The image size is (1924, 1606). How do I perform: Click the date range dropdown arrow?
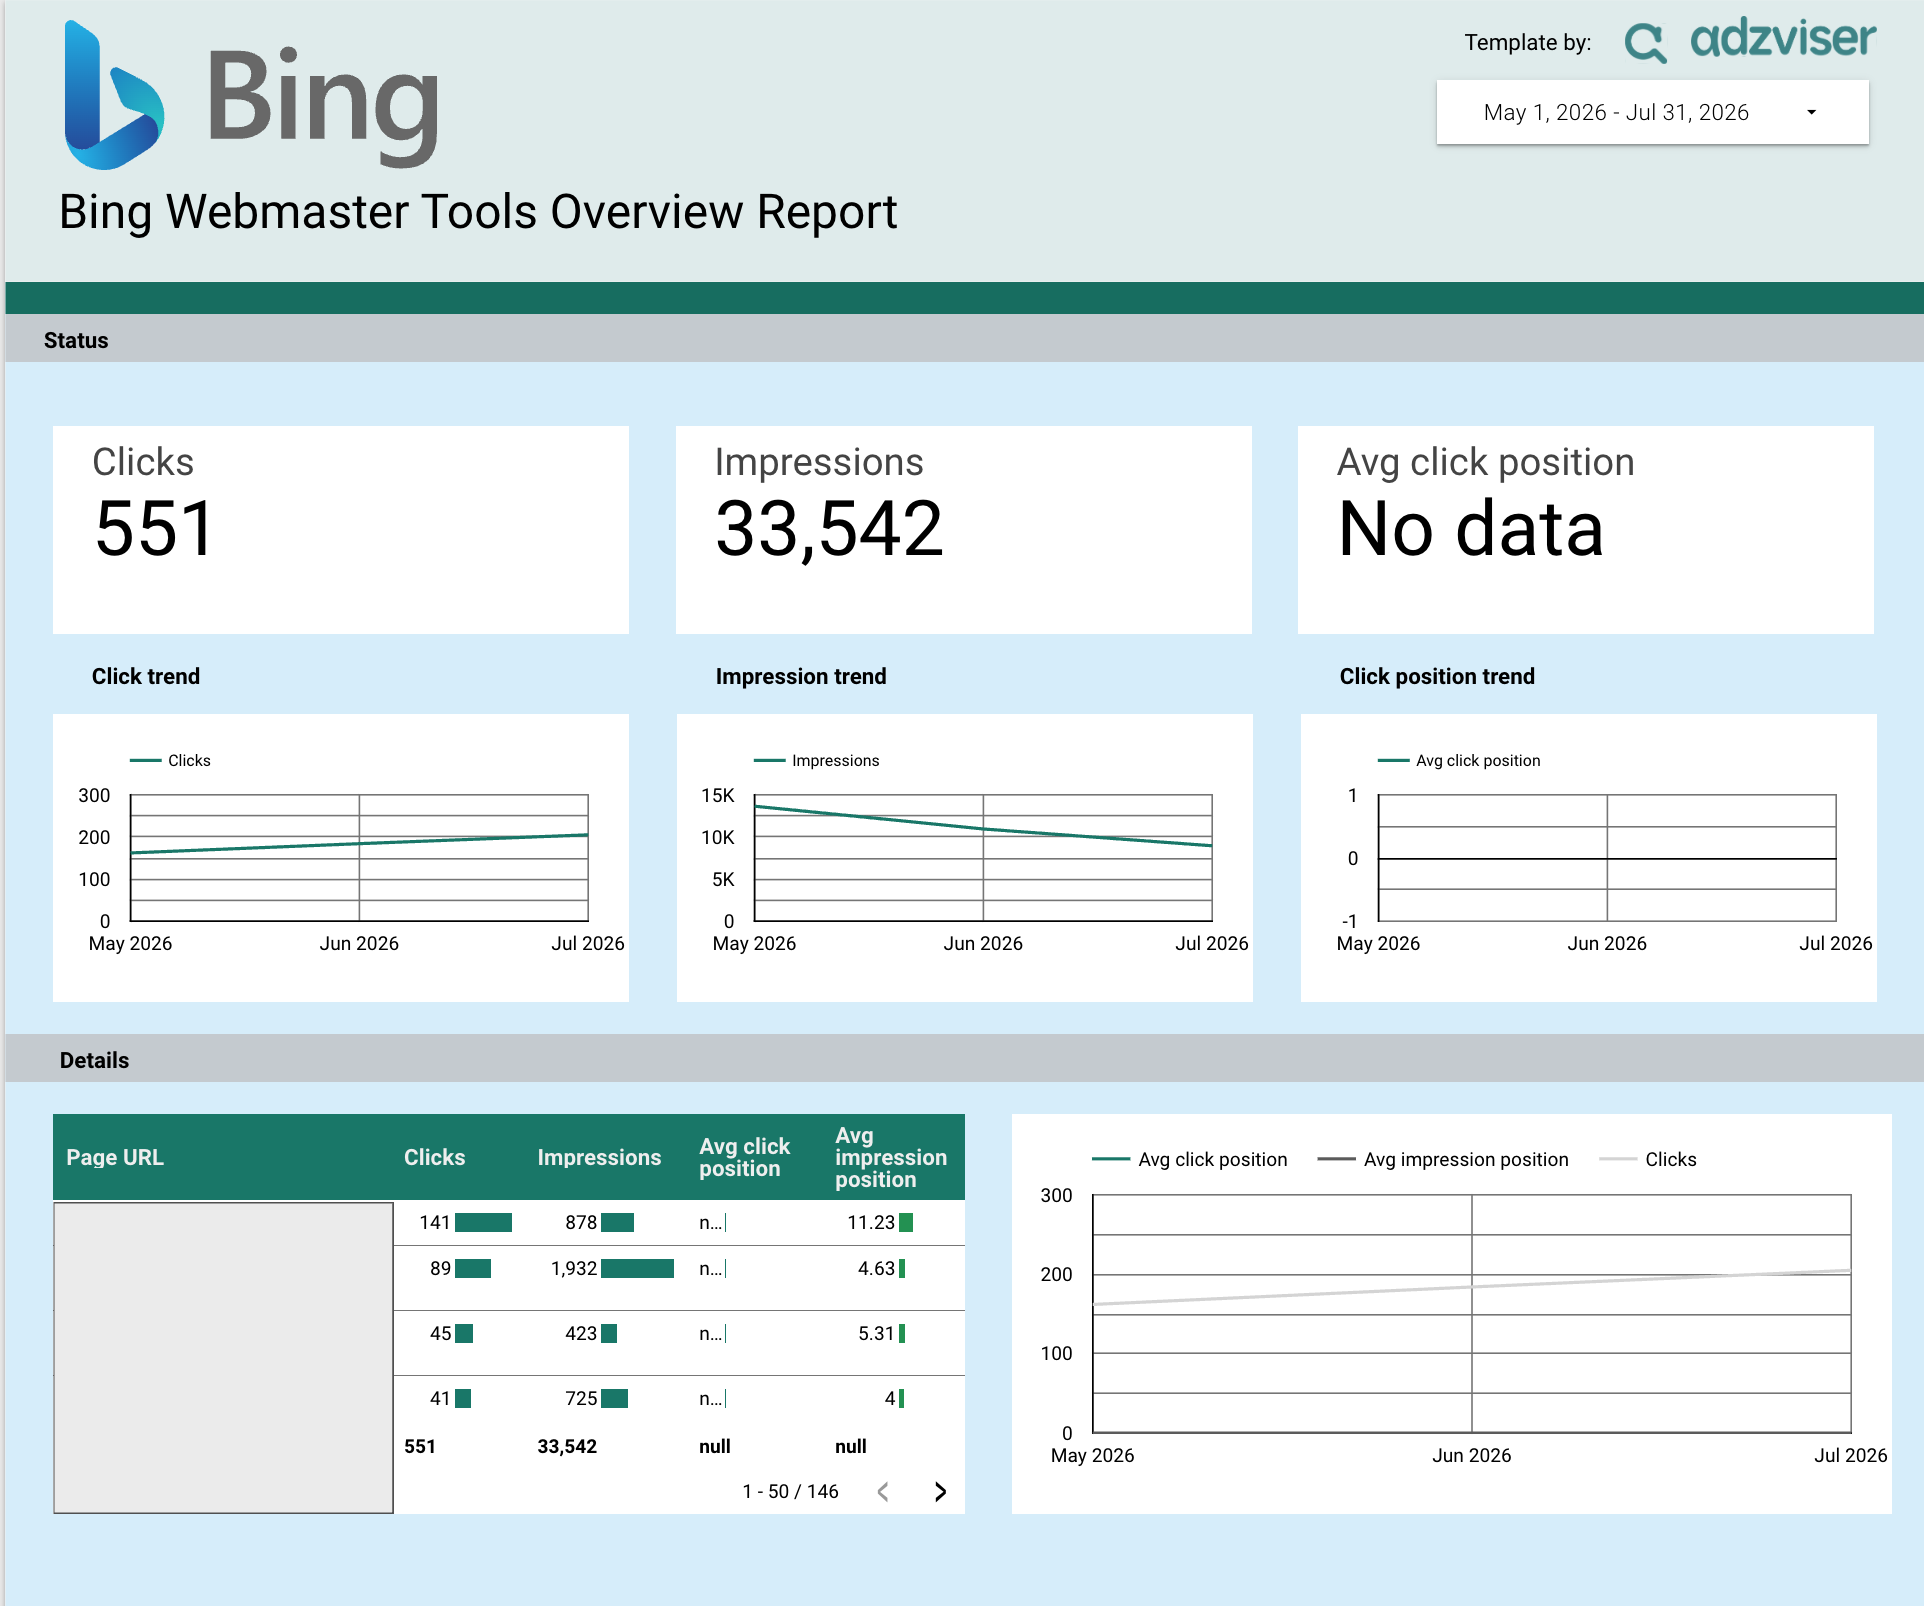tap(1811, 112)
